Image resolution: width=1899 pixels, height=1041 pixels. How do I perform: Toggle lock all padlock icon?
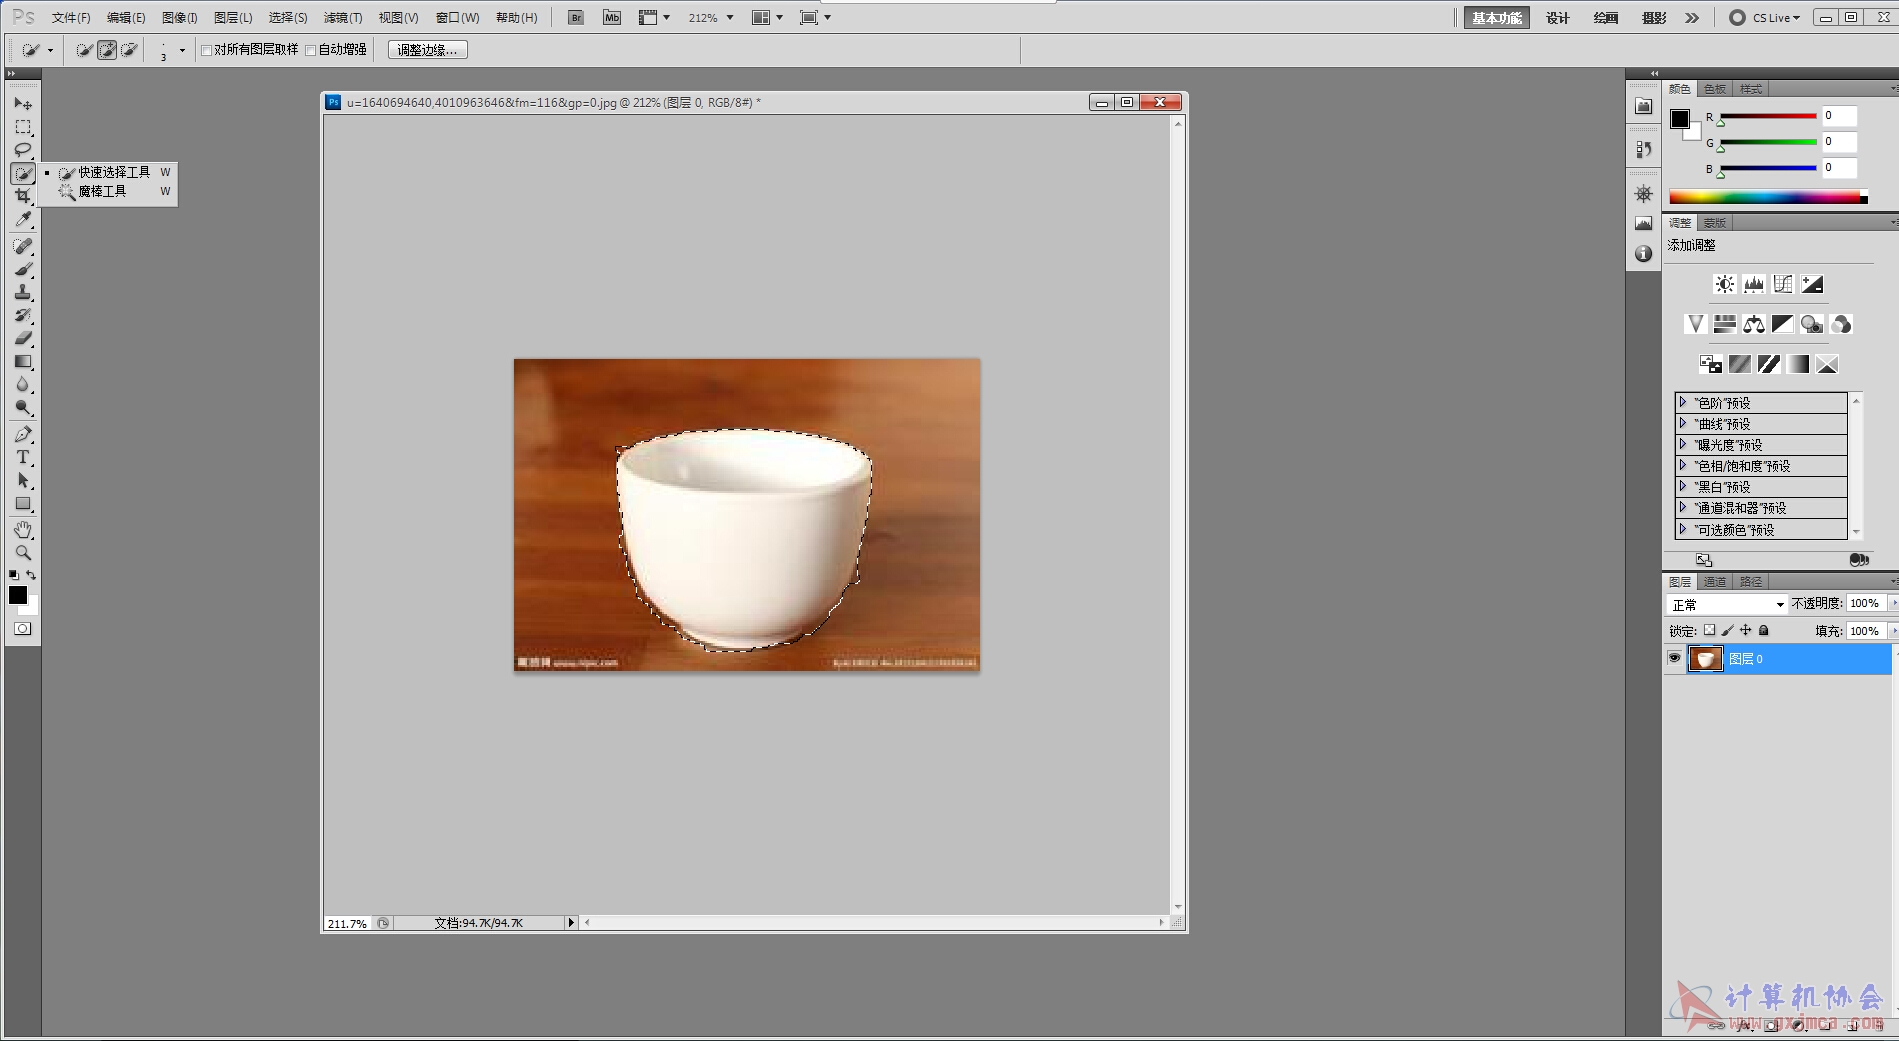pyautogui.click(x=1764, y=630)
